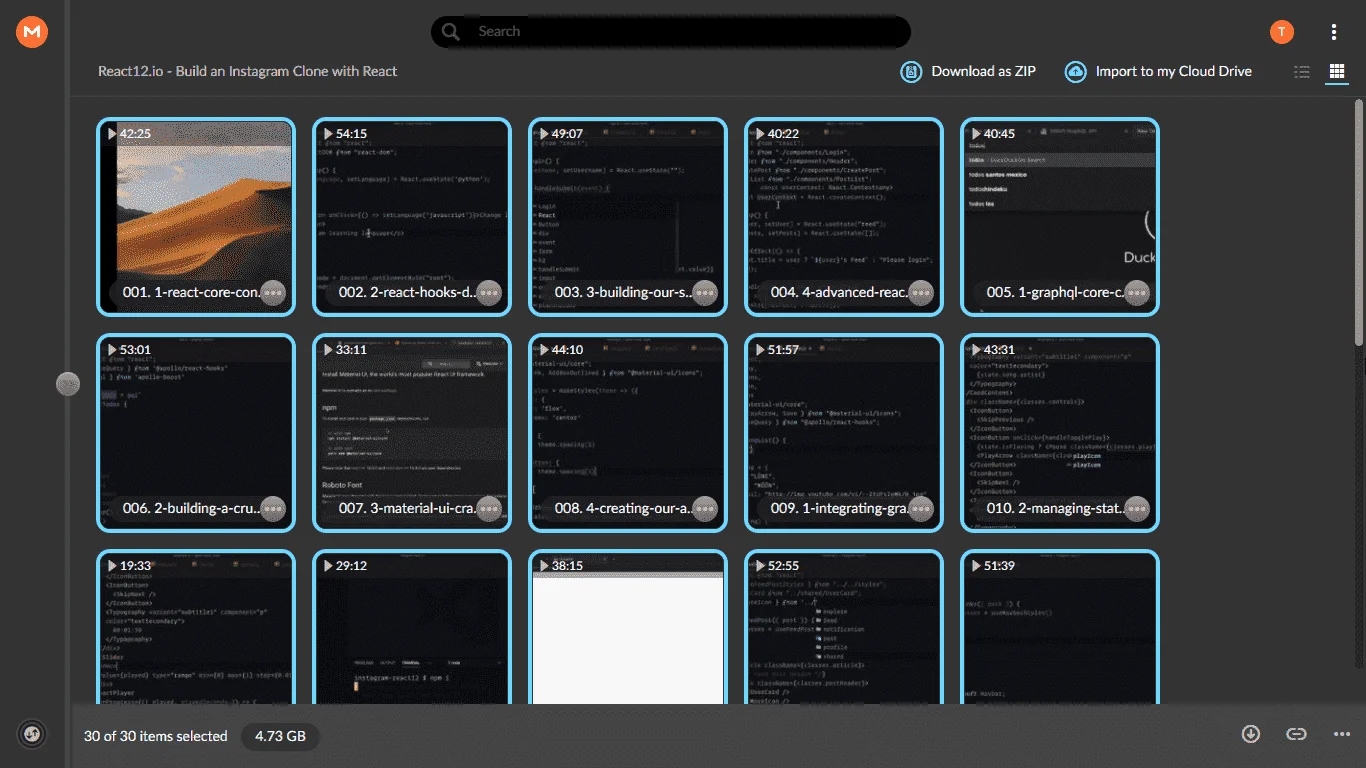Click the download arrow icon in bottom bar
This screenshot has width=1366, height=768.
click(x=1250, y=734)
